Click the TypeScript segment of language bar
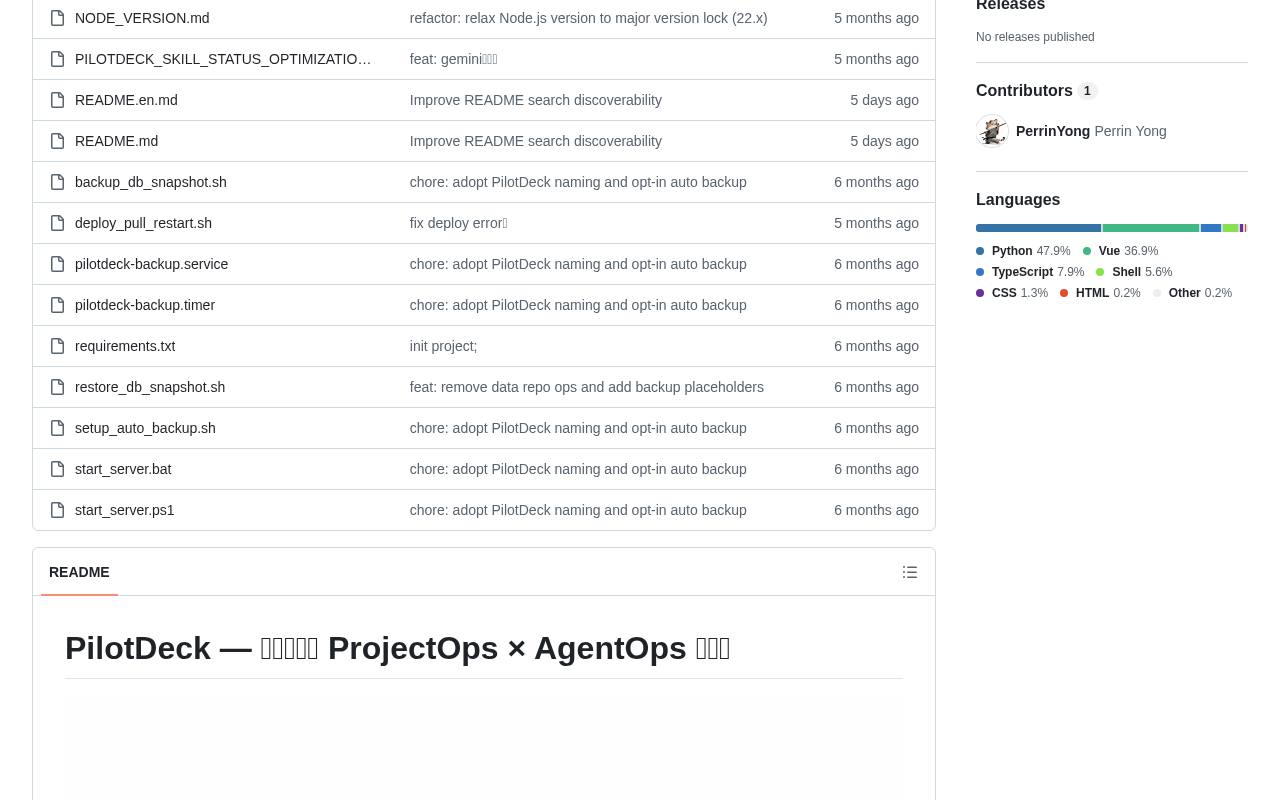 (1211, 228)
